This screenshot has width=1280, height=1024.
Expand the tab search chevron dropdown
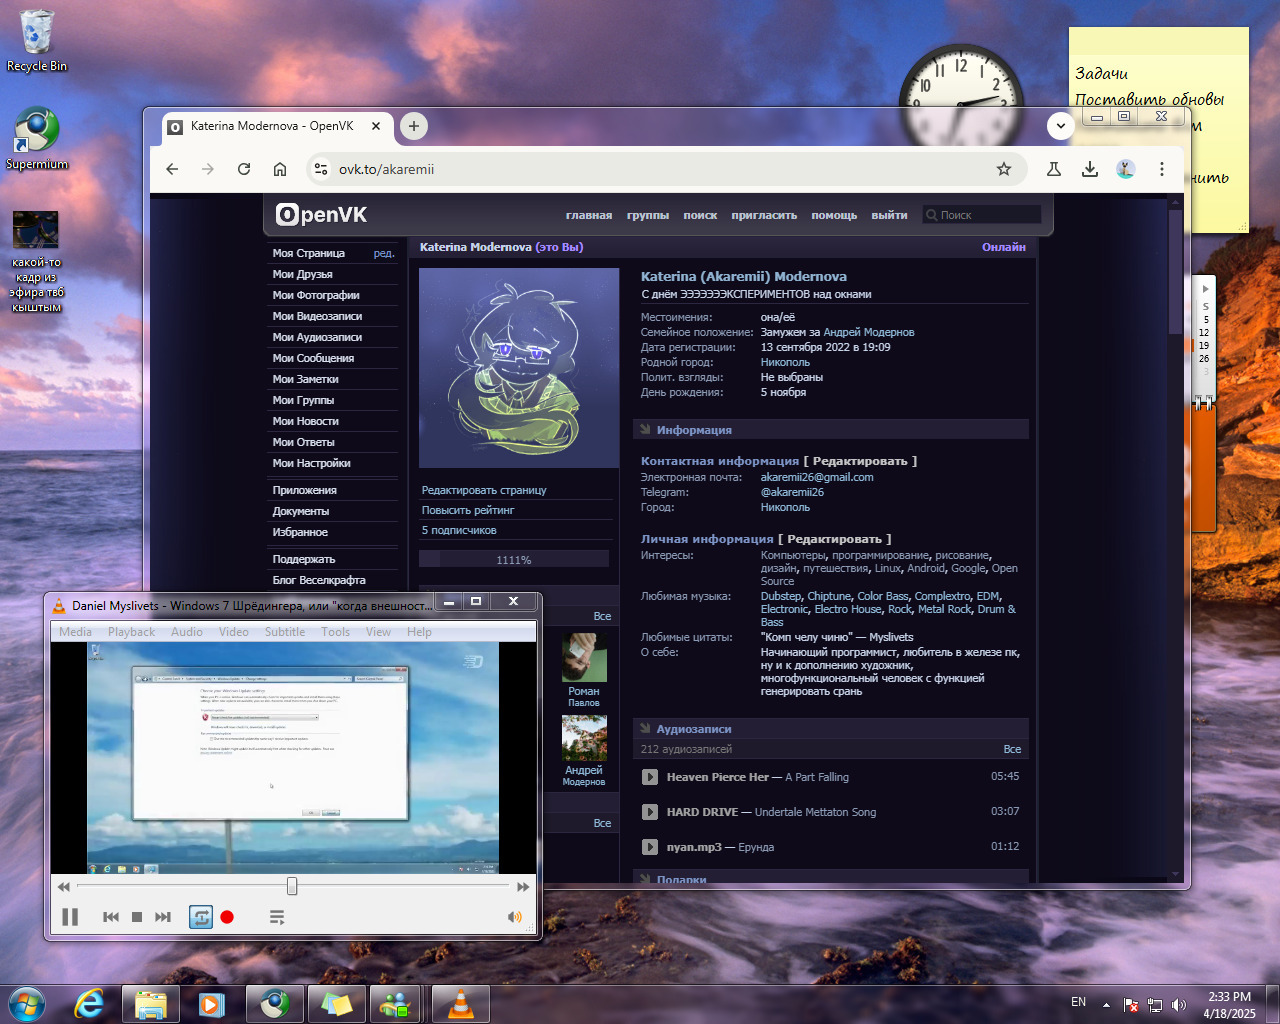tap(1060, 126)
